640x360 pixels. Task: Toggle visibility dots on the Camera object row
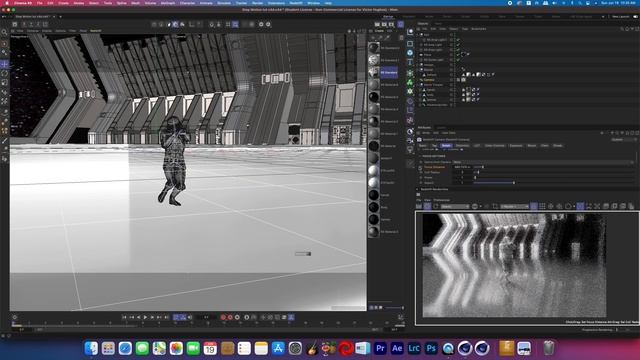click(452, 80)
